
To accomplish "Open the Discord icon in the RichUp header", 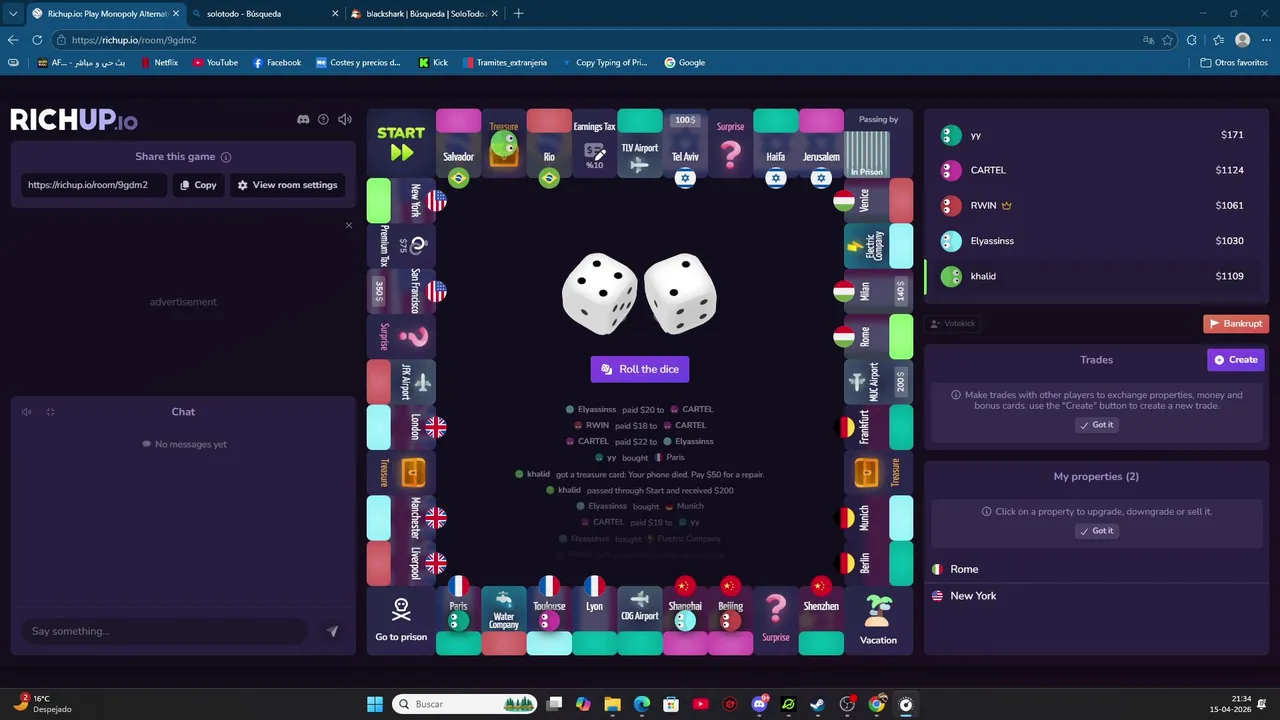I will tap(303, 119).
